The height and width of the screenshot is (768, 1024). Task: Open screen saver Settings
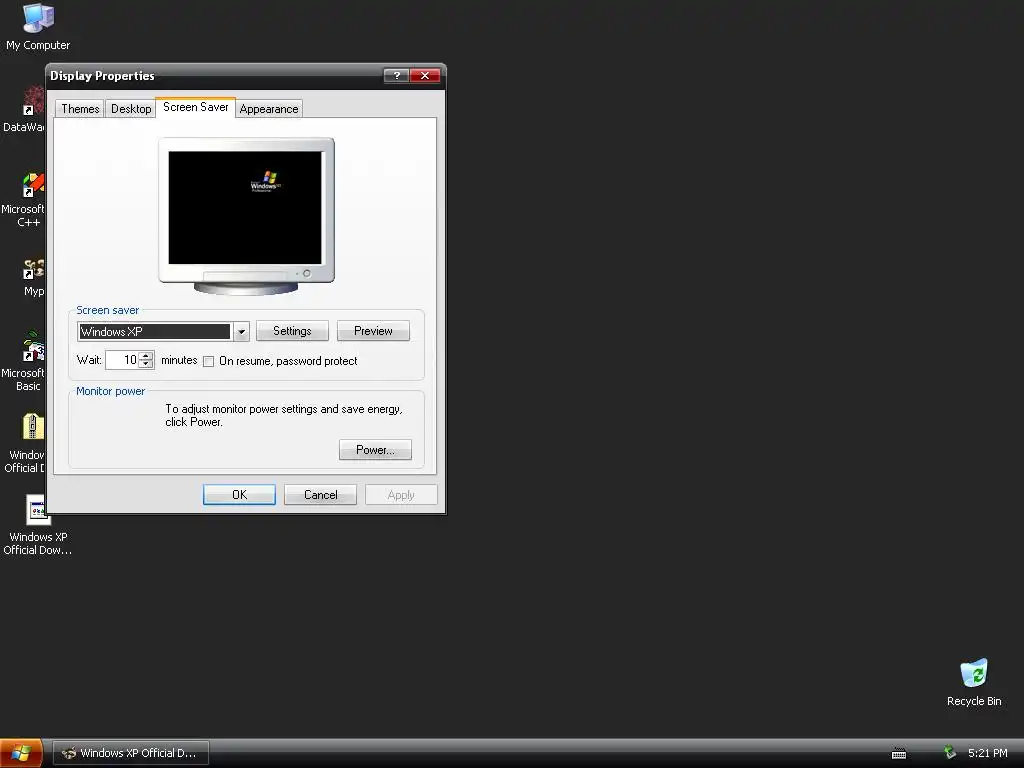point(292,331)
